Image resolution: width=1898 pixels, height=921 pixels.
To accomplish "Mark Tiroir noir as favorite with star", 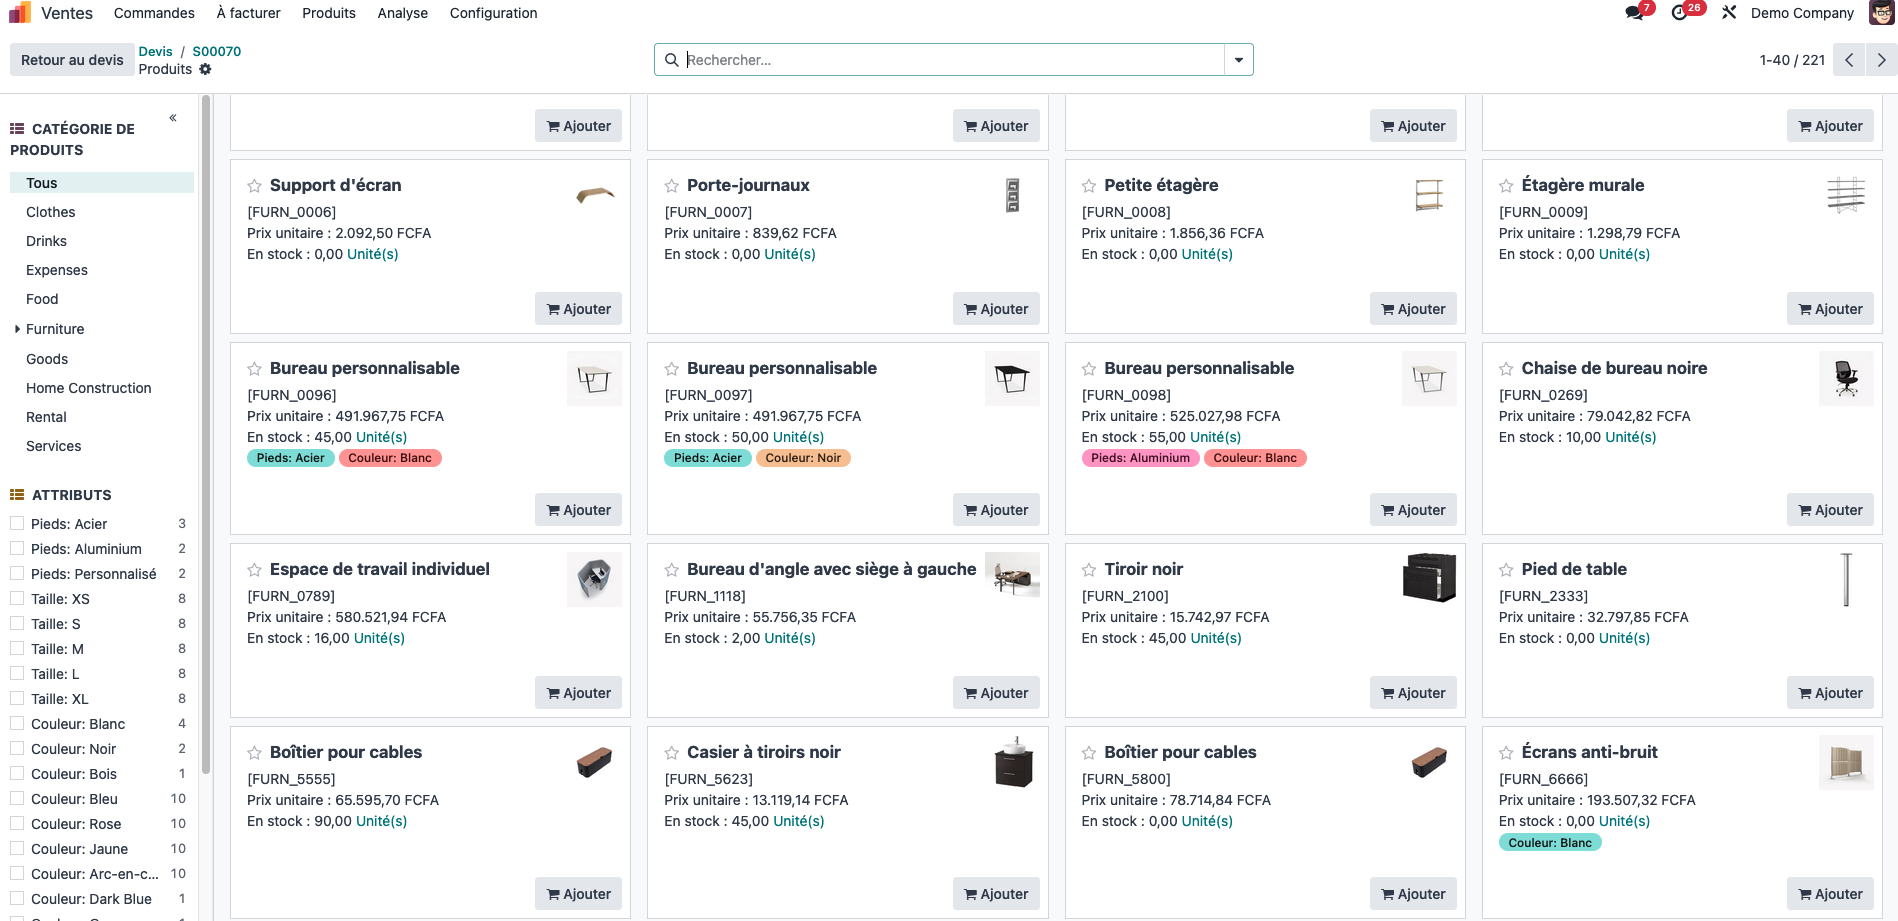I will 1089,570.
